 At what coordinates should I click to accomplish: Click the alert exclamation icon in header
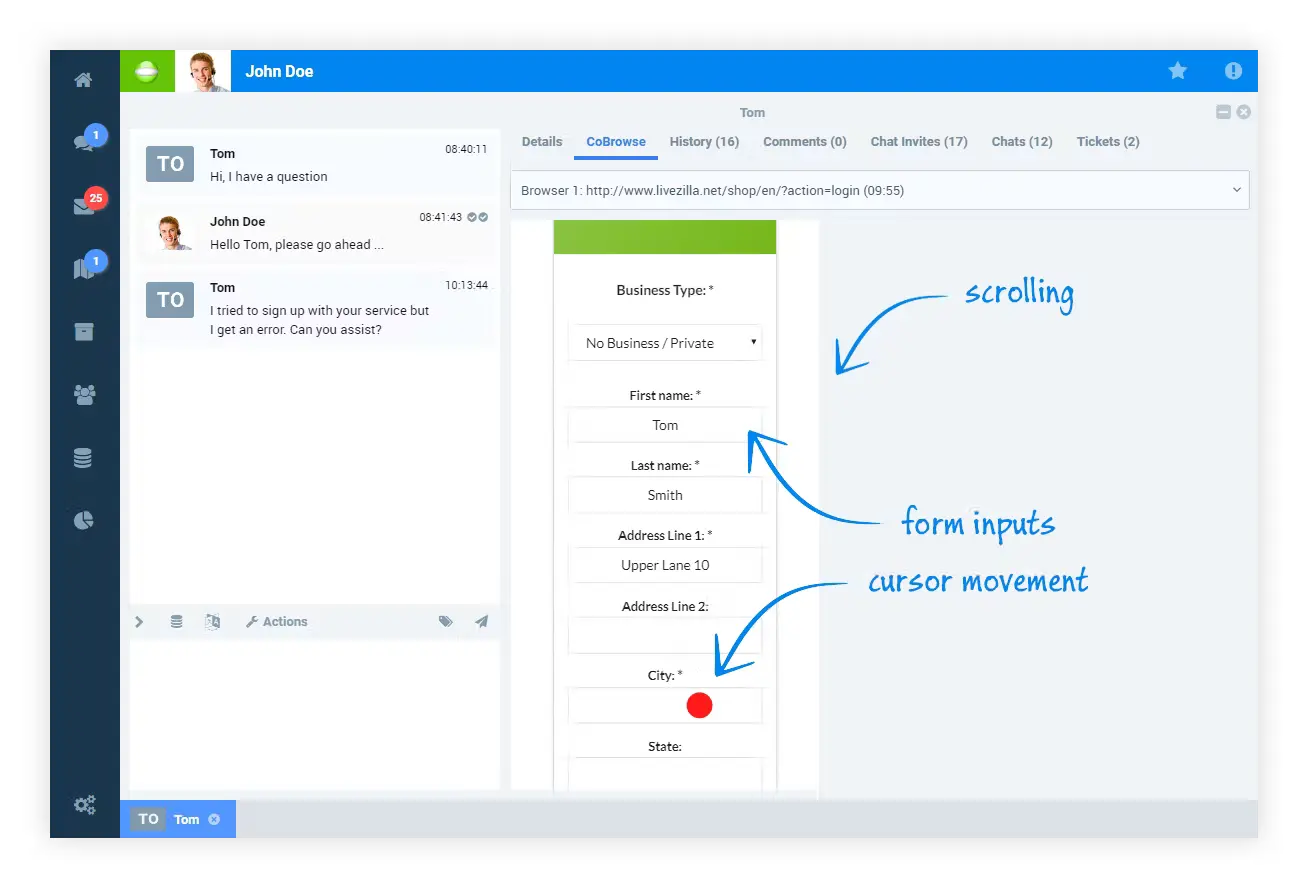(x=1233, y=71)
